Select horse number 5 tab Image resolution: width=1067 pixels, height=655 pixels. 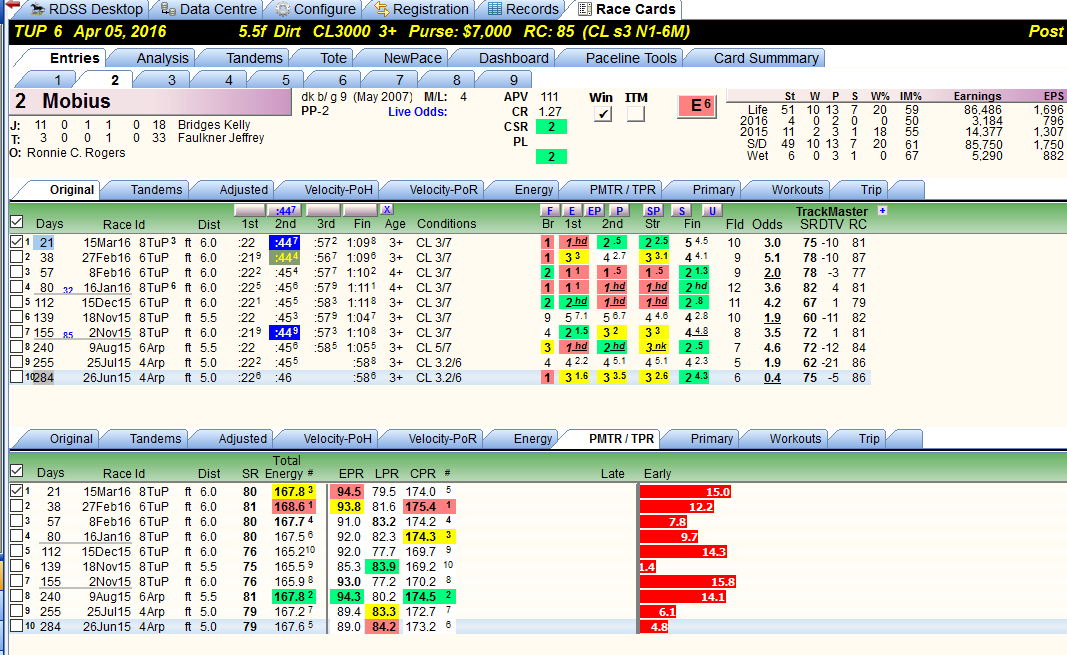[x=286, y=80]
